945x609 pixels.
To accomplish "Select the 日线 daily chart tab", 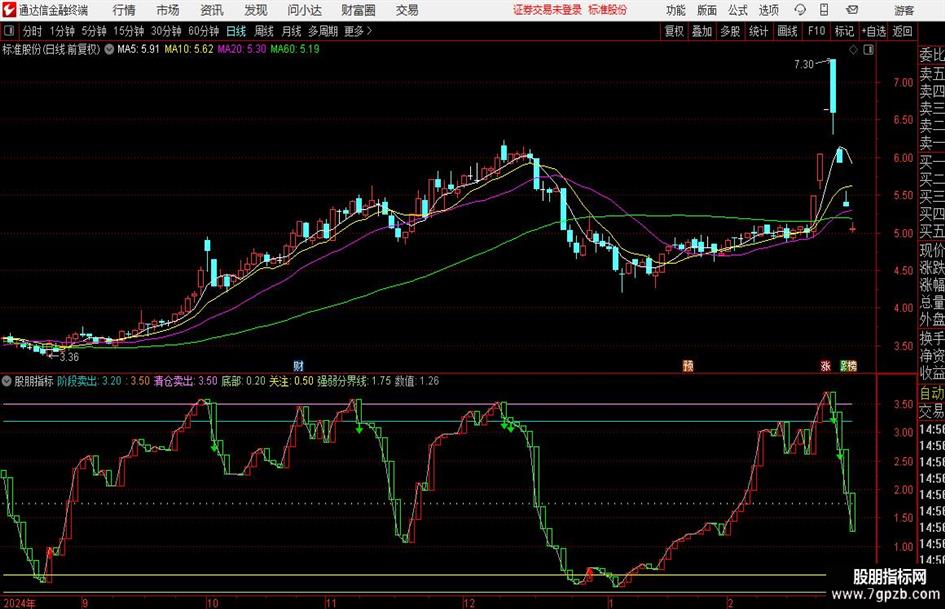I will (x=236, y=31).
